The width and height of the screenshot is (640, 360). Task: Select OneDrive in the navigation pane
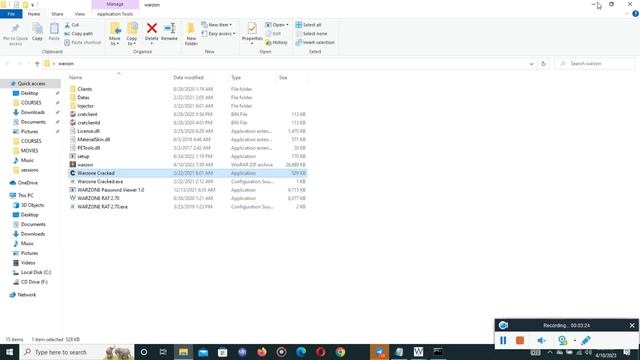point(27,182)
